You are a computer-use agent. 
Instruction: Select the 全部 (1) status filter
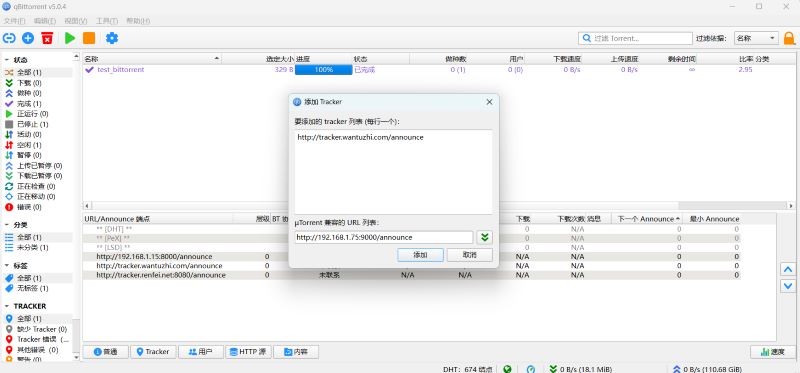(37, 72)
